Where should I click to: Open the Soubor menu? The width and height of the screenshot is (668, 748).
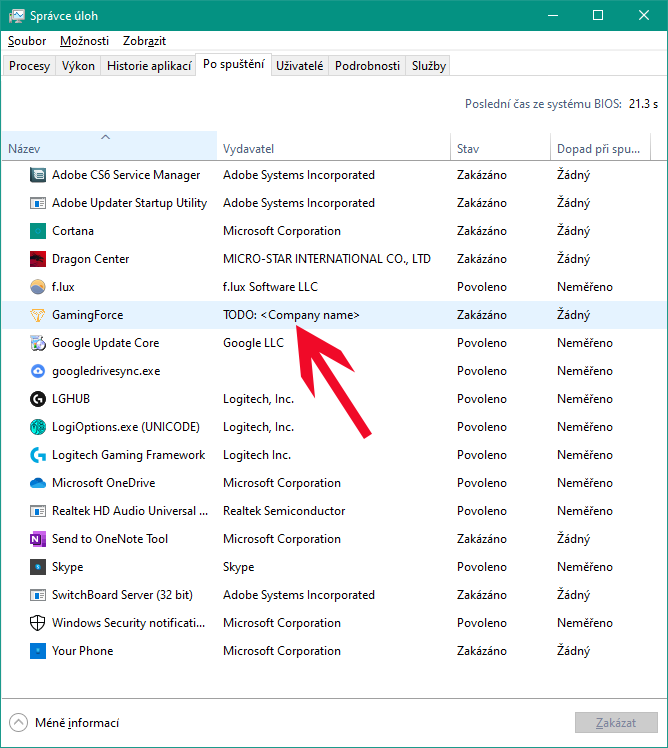[x=27, y=41]
